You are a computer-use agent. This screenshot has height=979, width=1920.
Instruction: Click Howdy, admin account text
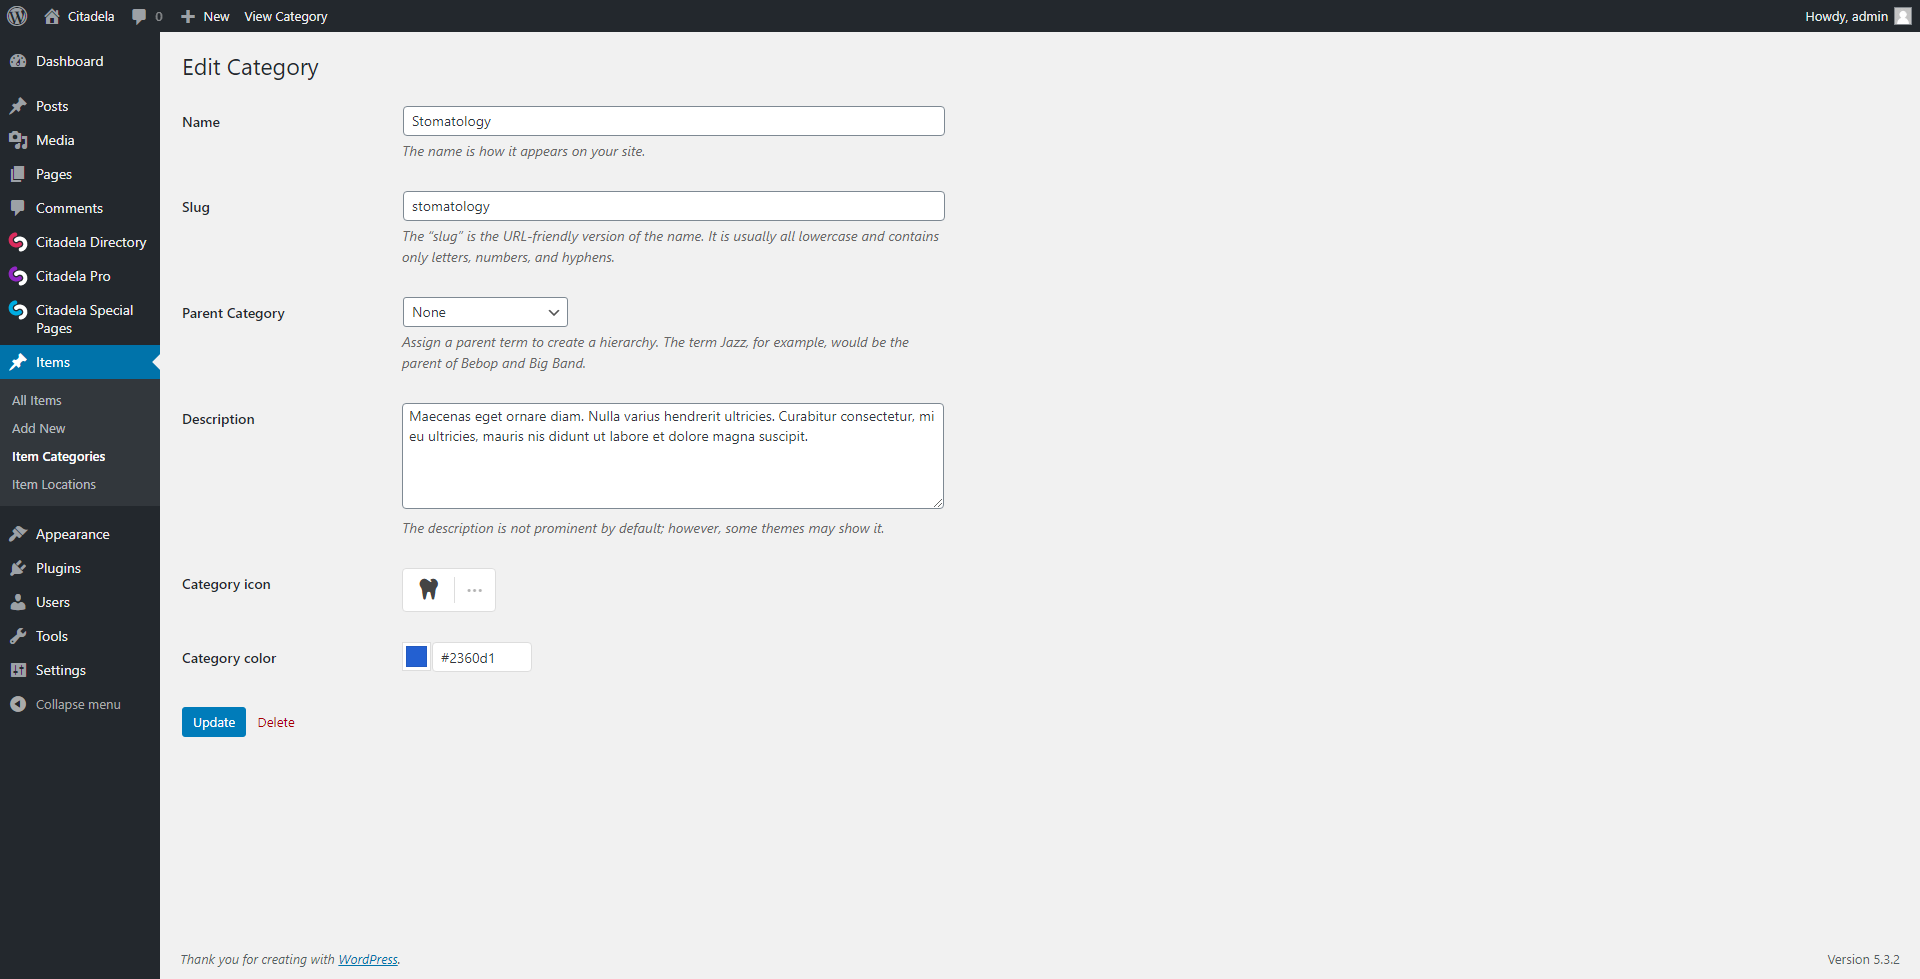(1846, 16)
